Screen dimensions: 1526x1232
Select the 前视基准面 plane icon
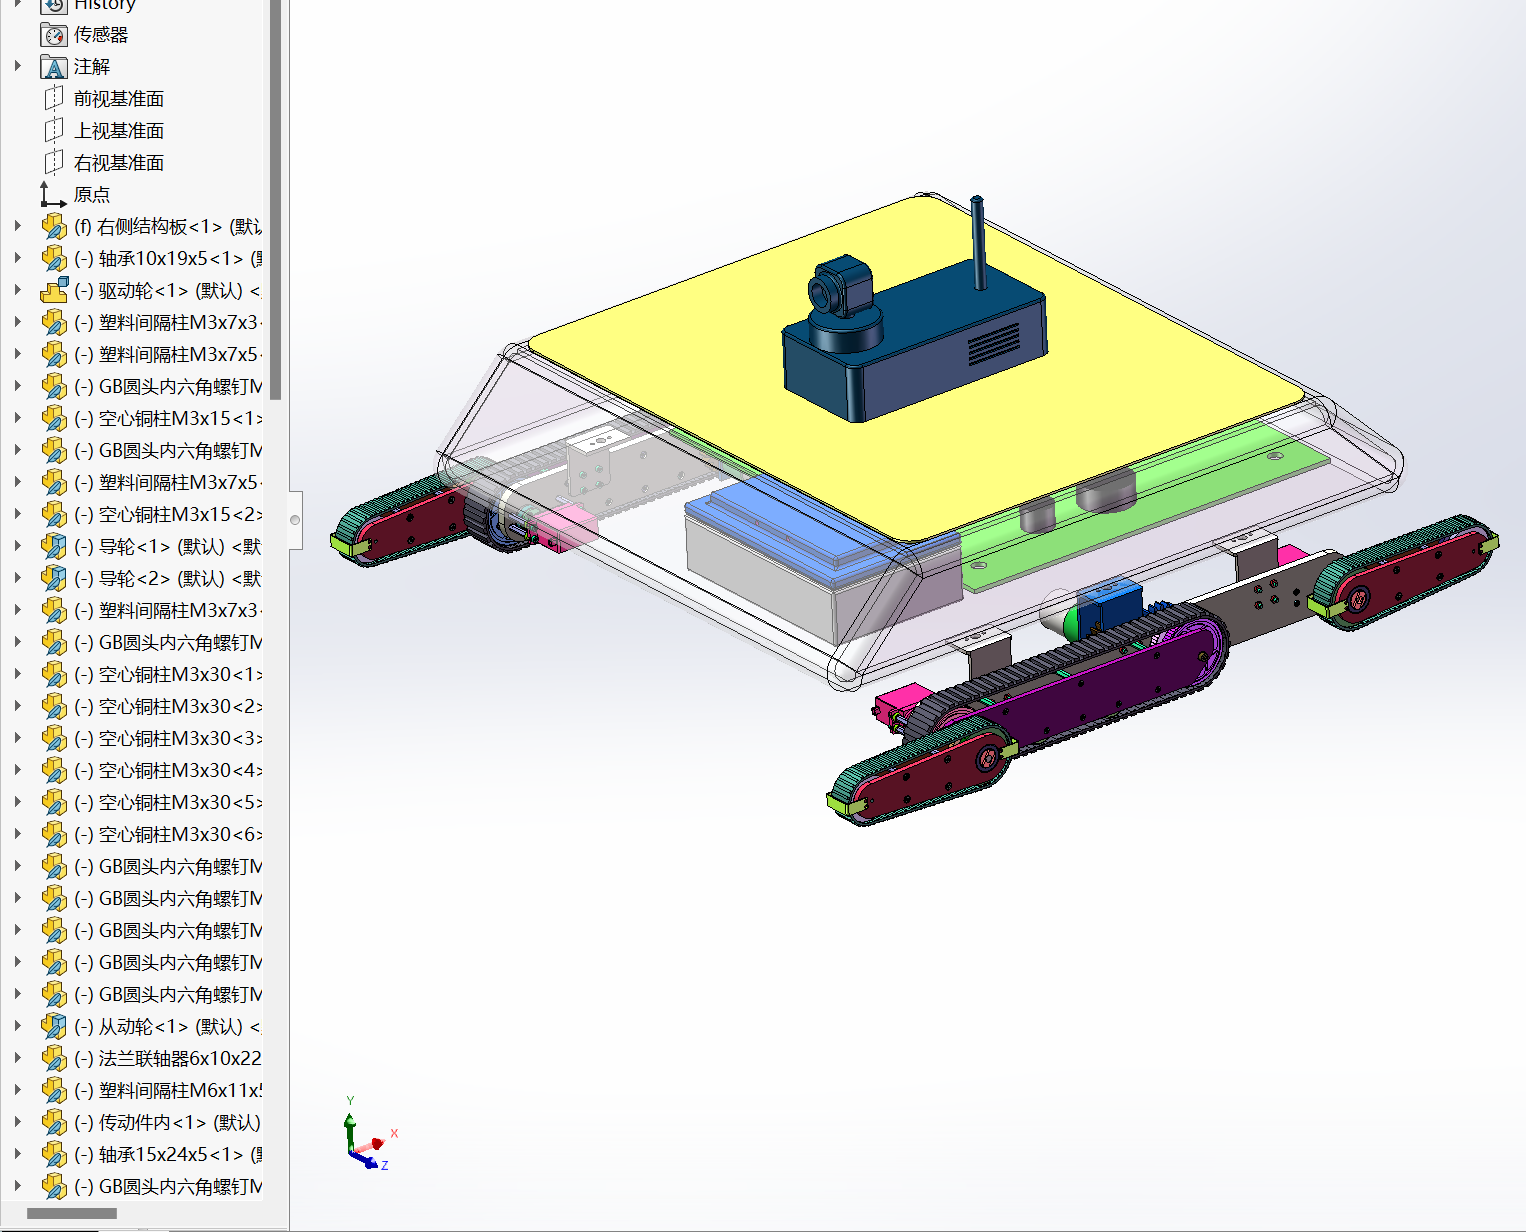54,99
